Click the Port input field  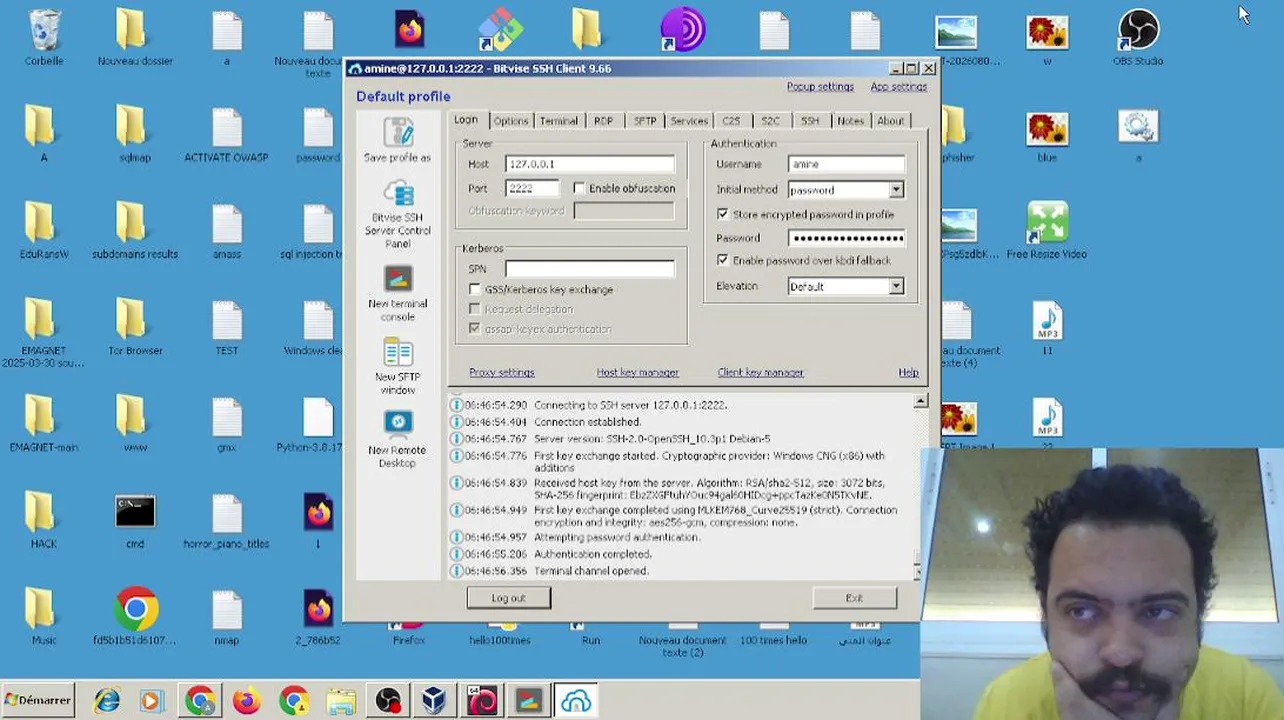click(x=532, y=188)
